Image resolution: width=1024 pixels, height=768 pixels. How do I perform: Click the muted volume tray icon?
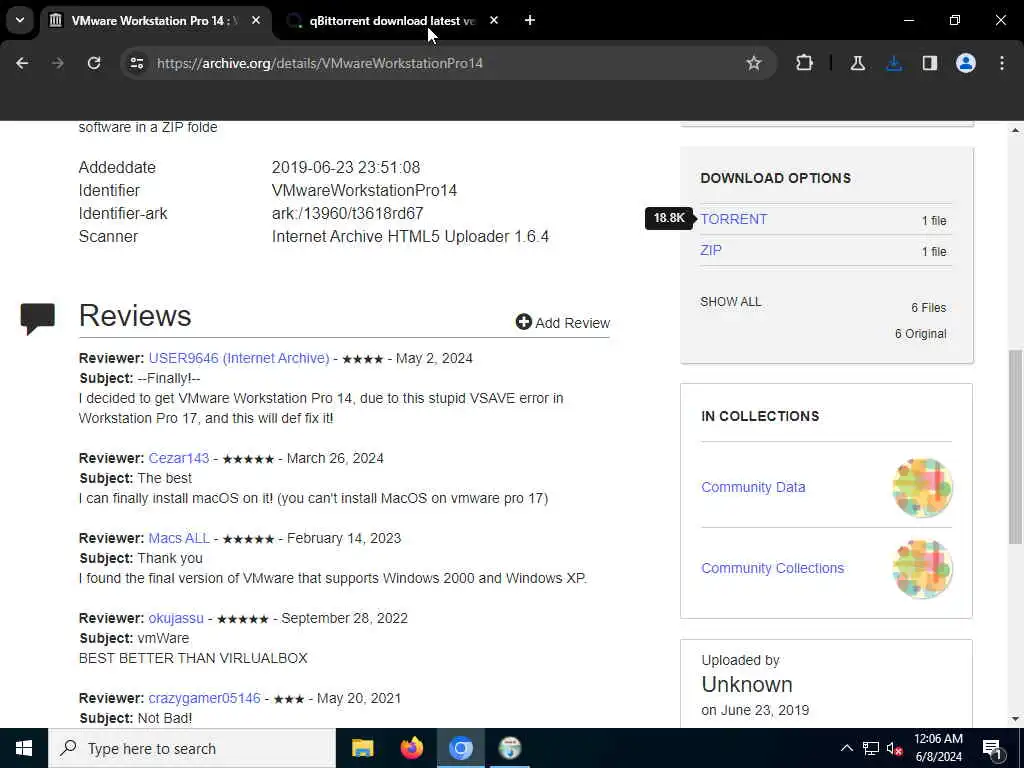pos(895,748)
